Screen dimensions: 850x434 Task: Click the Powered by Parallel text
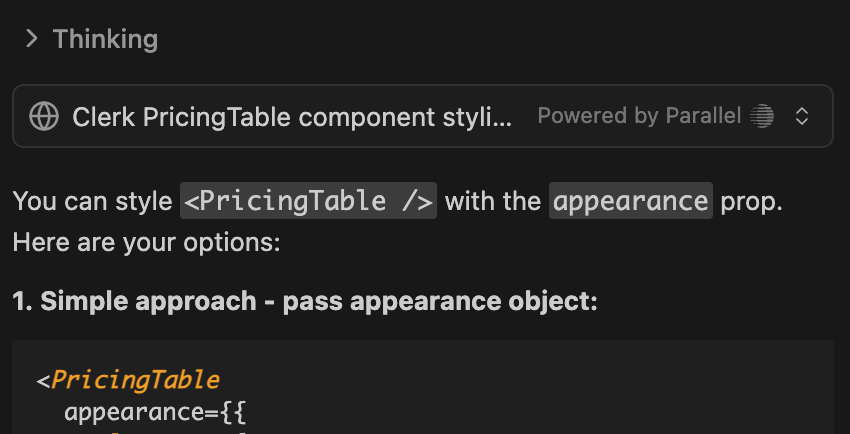coord(639,116)
